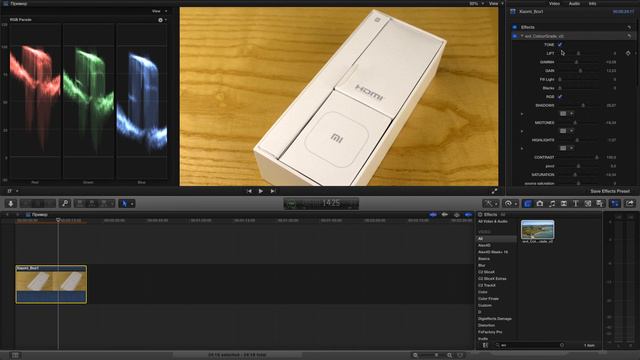The image size is (640, 360).
Task: Open the generators browser icon
Action: coord(588,203)
